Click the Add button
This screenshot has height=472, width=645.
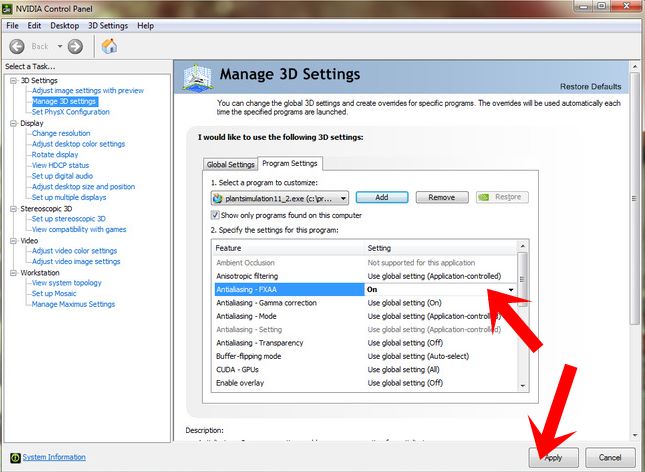(382, 197)
